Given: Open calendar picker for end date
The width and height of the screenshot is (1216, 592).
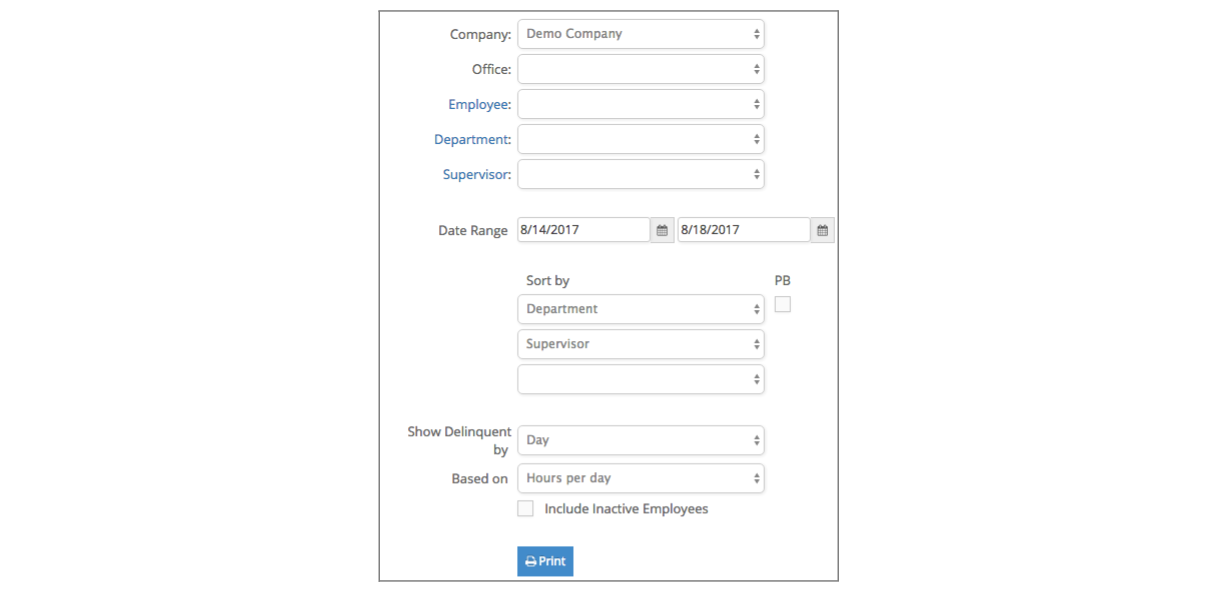Looking at the screenshot, I should pyautogui.click(x=822, y=230).
